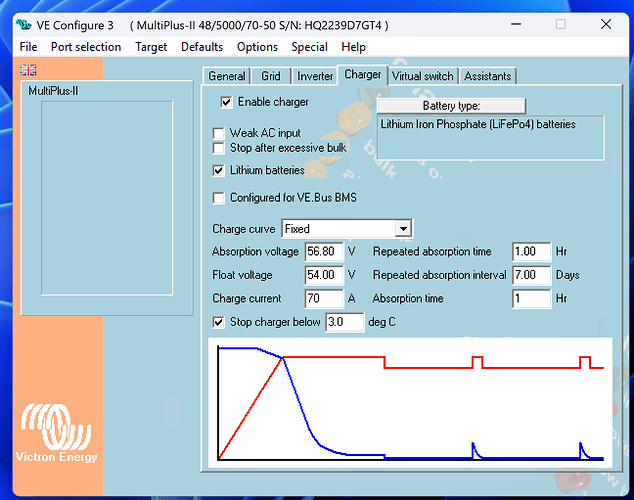Minimize the VE Configure window
The image size is (634, 500).
click(516, 24)
